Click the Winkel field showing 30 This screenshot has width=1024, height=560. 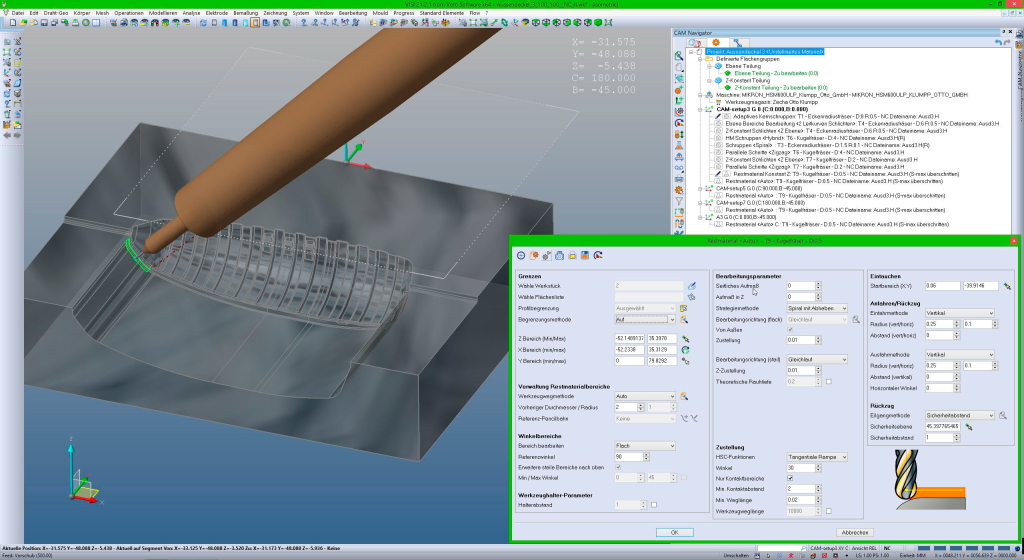pos(800,468)
